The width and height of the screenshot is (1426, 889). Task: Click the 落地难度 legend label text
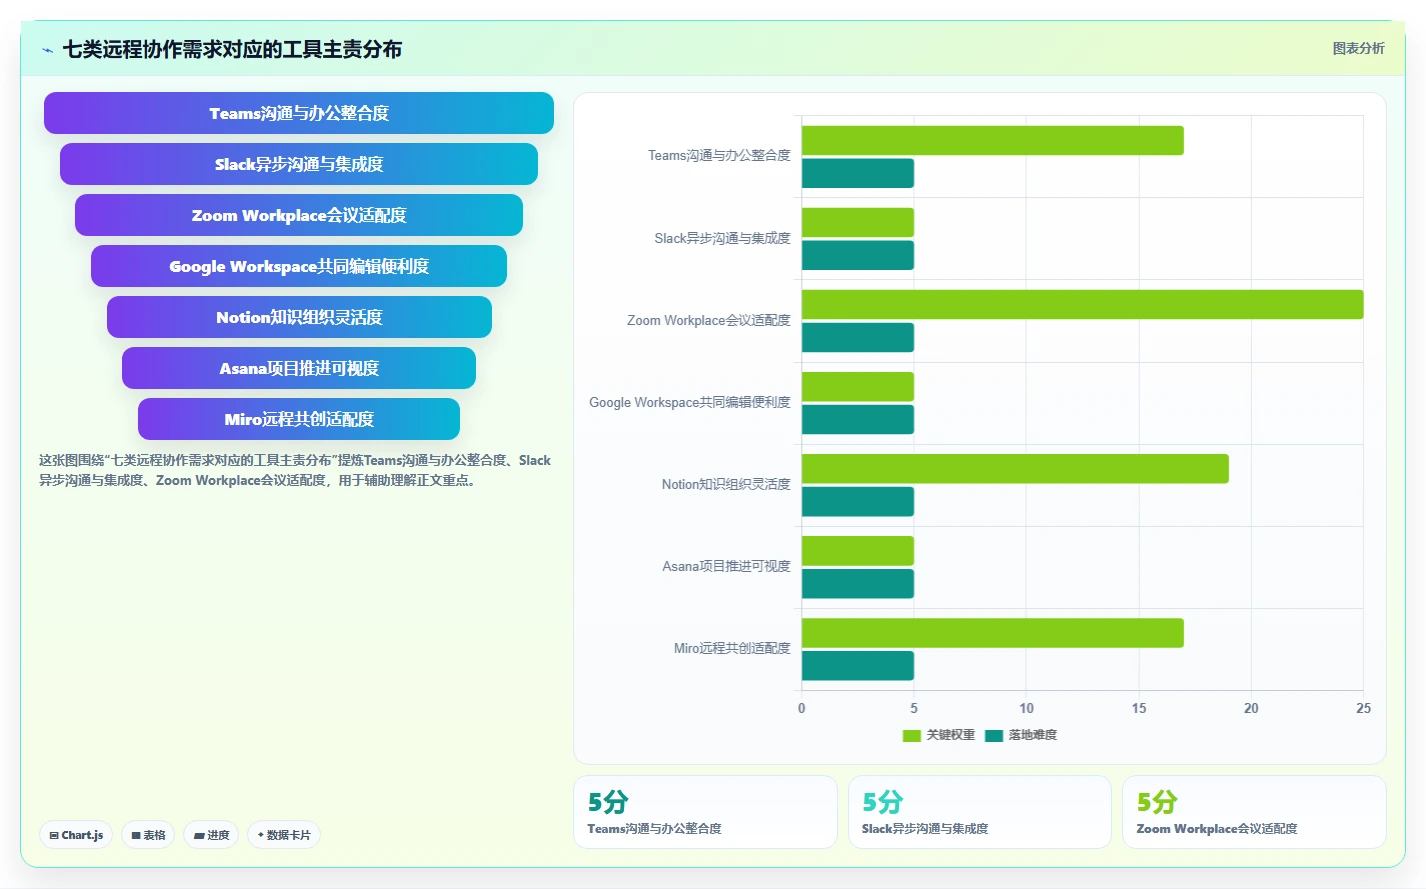tap(1033, 735)
